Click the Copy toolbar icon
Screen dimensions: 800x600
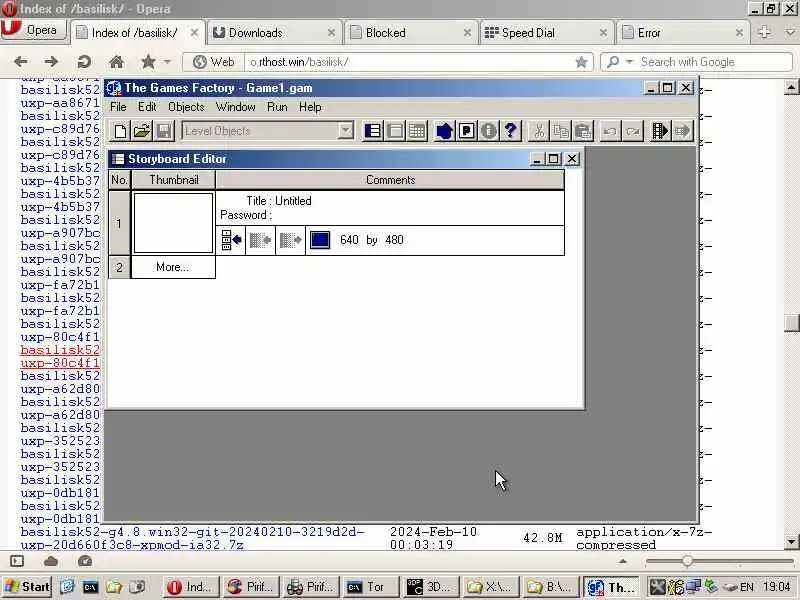[x=561, y=131]
